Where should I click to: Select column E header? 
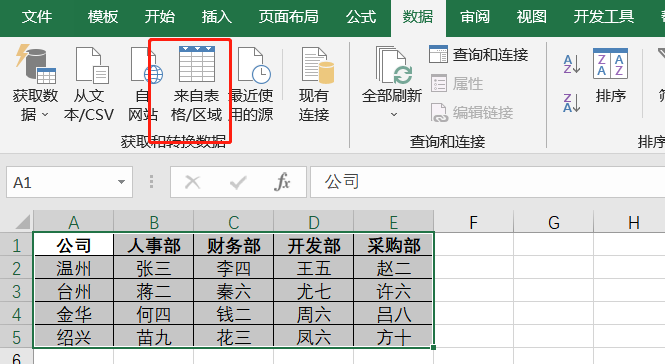click(394, 221)
